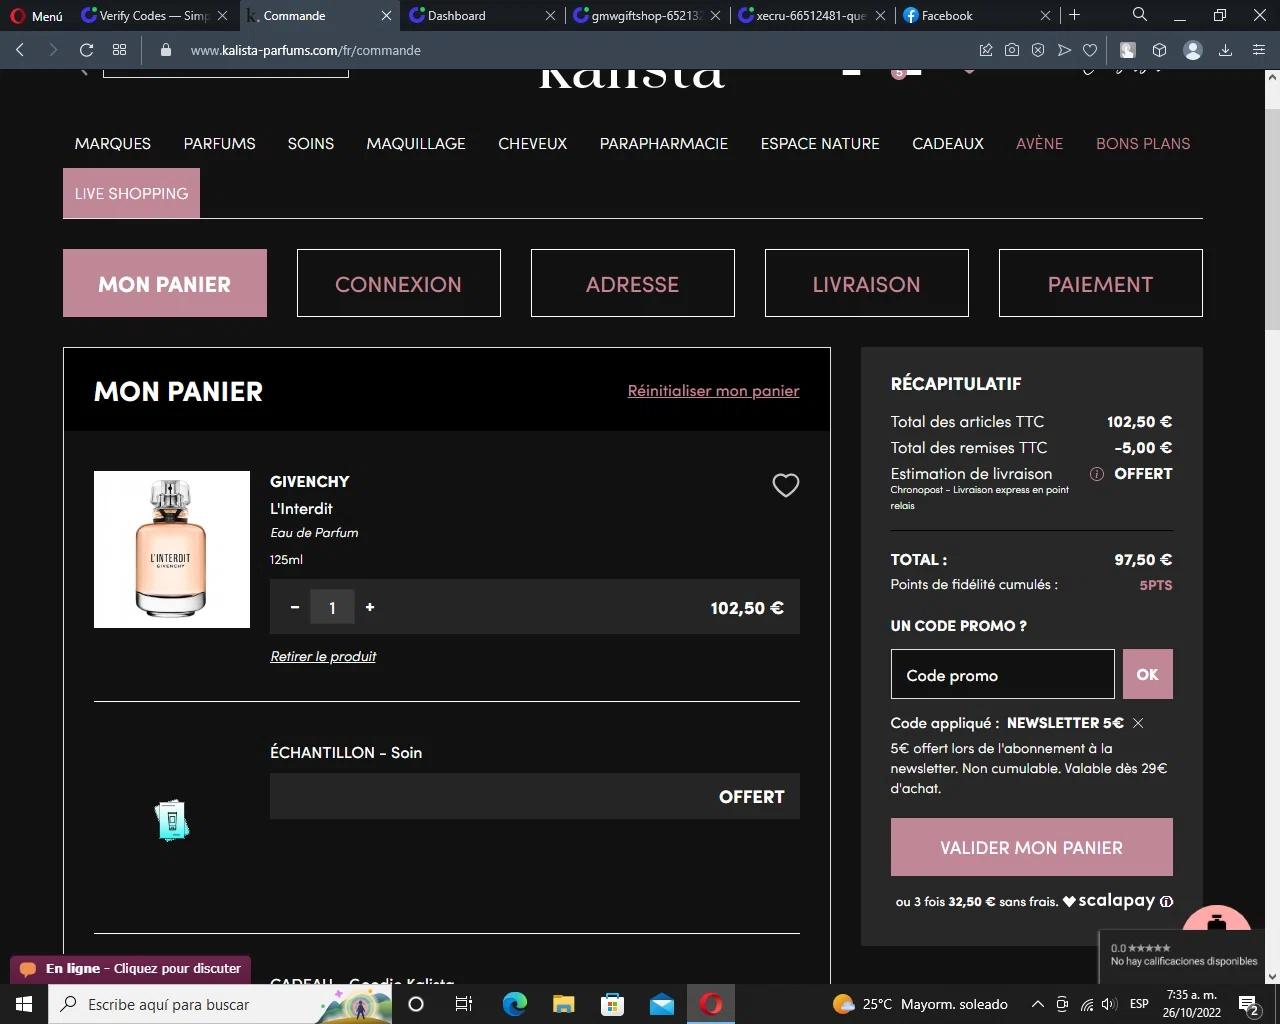
Task: Click the quantity field showing 1
Action: click(332, 607)
